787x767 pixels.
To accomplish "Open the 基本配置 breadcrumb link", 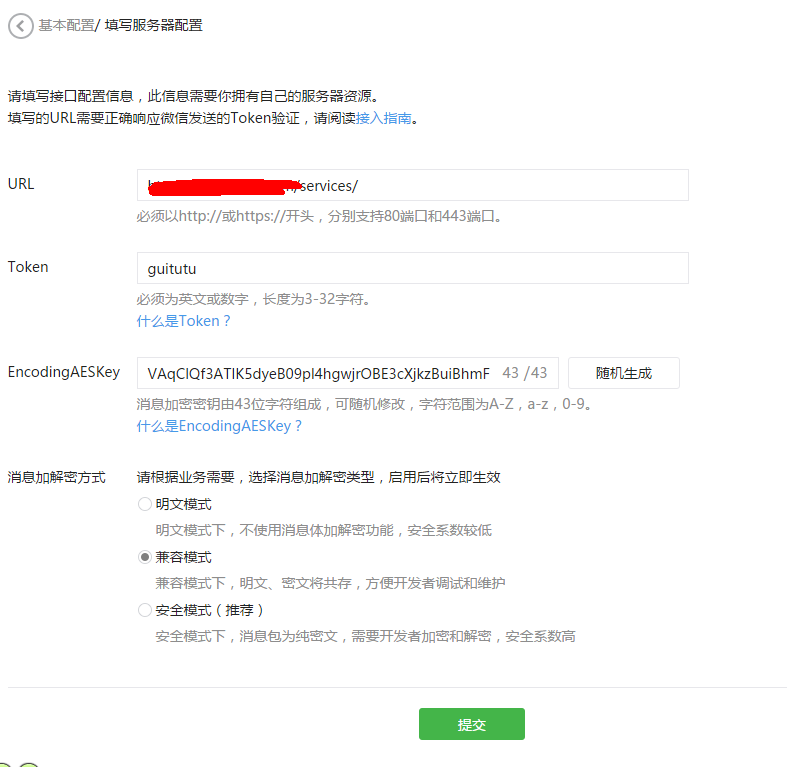I will coord(66,26).
